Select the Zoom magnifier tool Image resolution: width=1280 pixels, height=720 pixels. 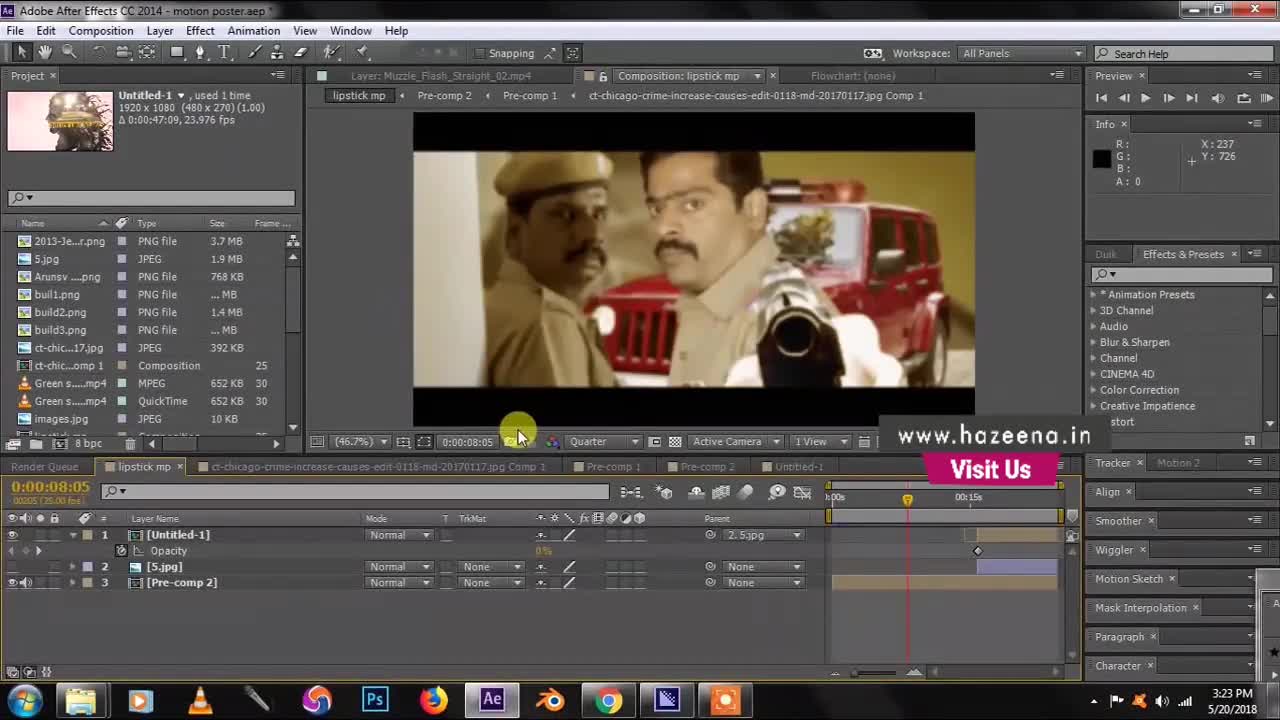tap(69, 52)
